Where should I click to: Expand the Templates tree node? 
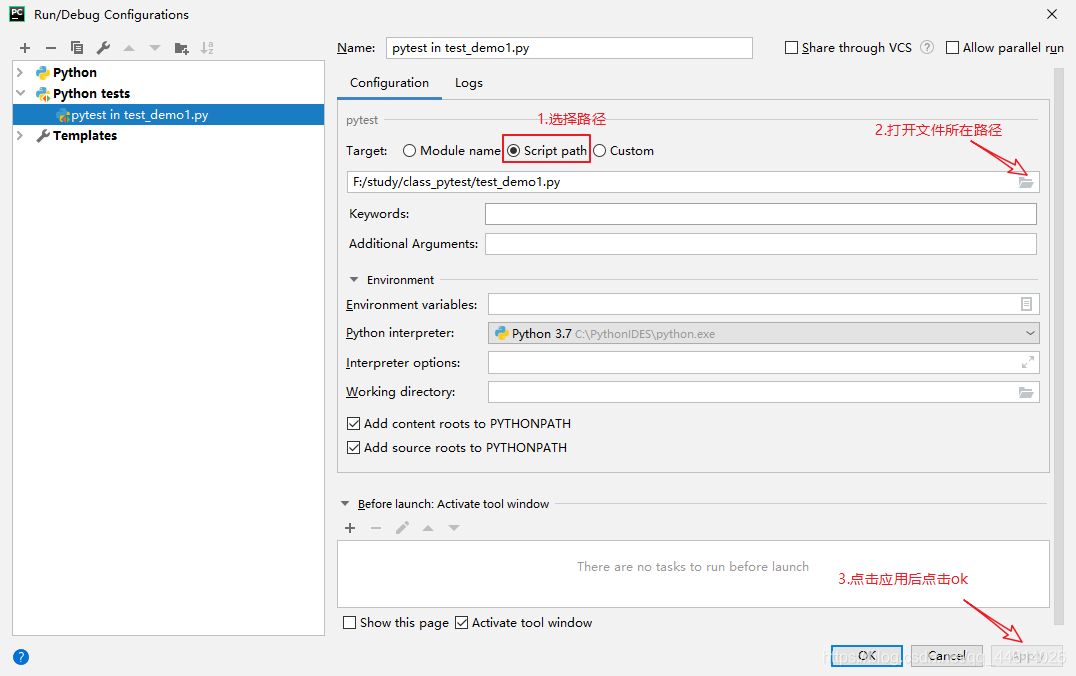pyautogui.click(x=20, y=136)
